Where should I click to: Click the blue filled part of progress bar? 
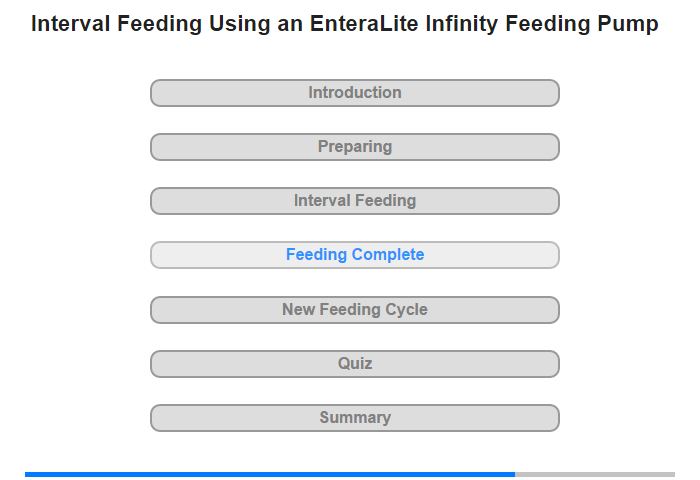270,474
